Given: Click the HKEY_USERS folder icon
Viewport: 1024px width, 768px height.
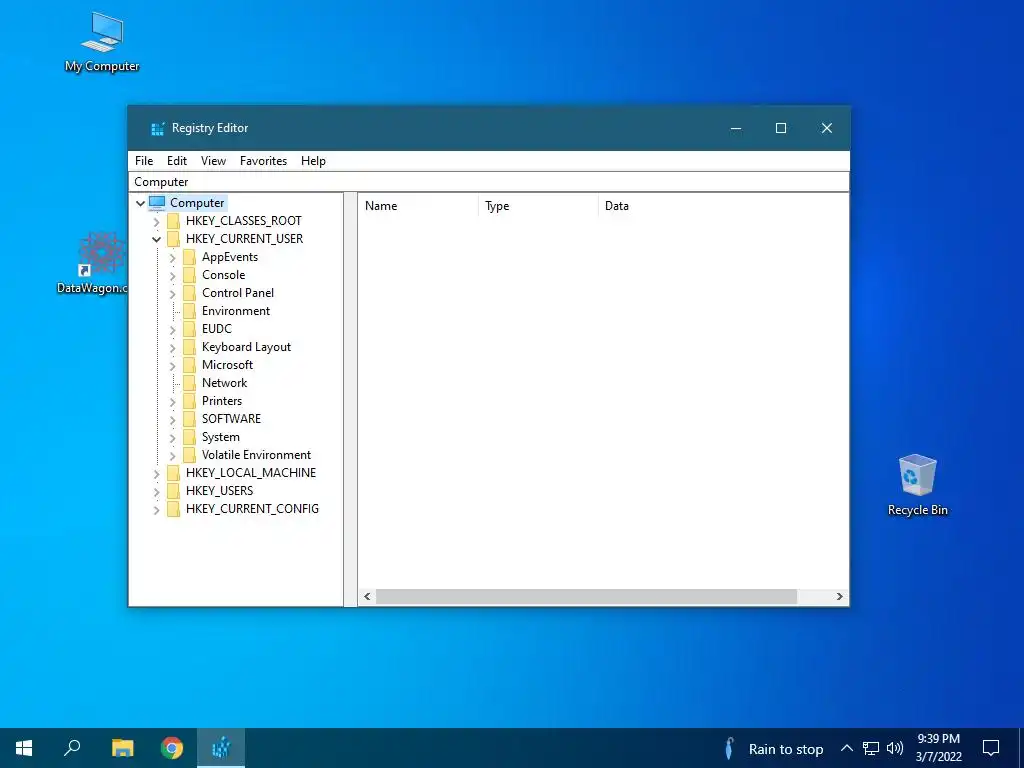Looking at the screenshot, I should click(x=173, y=491).
